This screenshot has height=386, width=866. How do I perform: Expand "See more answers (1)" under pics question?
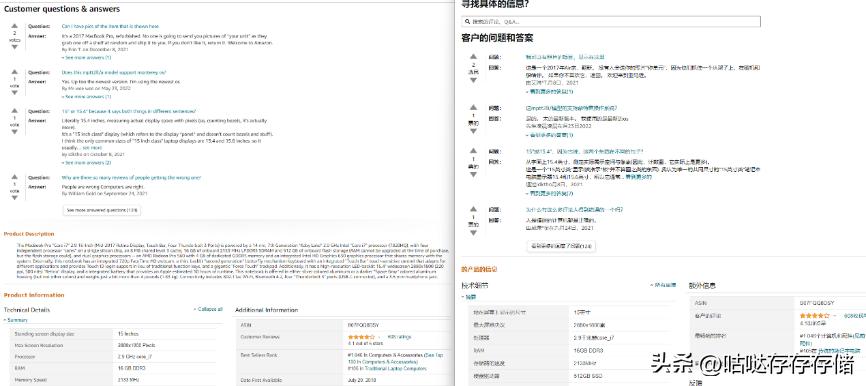tap(87, 57)
